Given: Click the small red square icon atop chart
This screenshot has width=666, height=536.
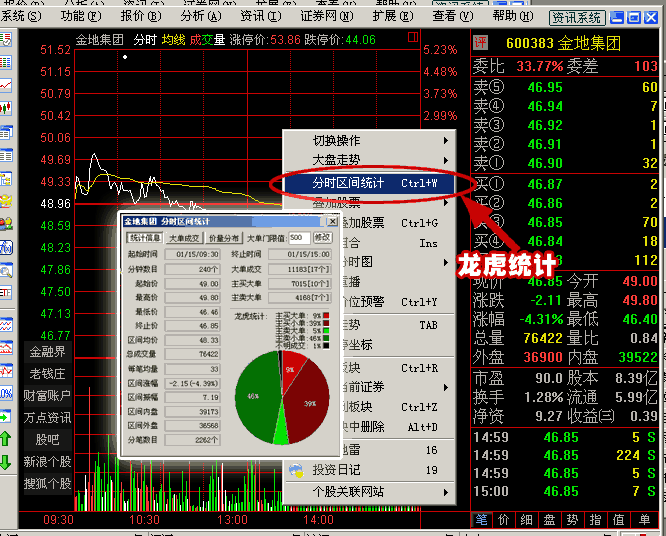Looking at the screenshot, I should click(412, 37).
